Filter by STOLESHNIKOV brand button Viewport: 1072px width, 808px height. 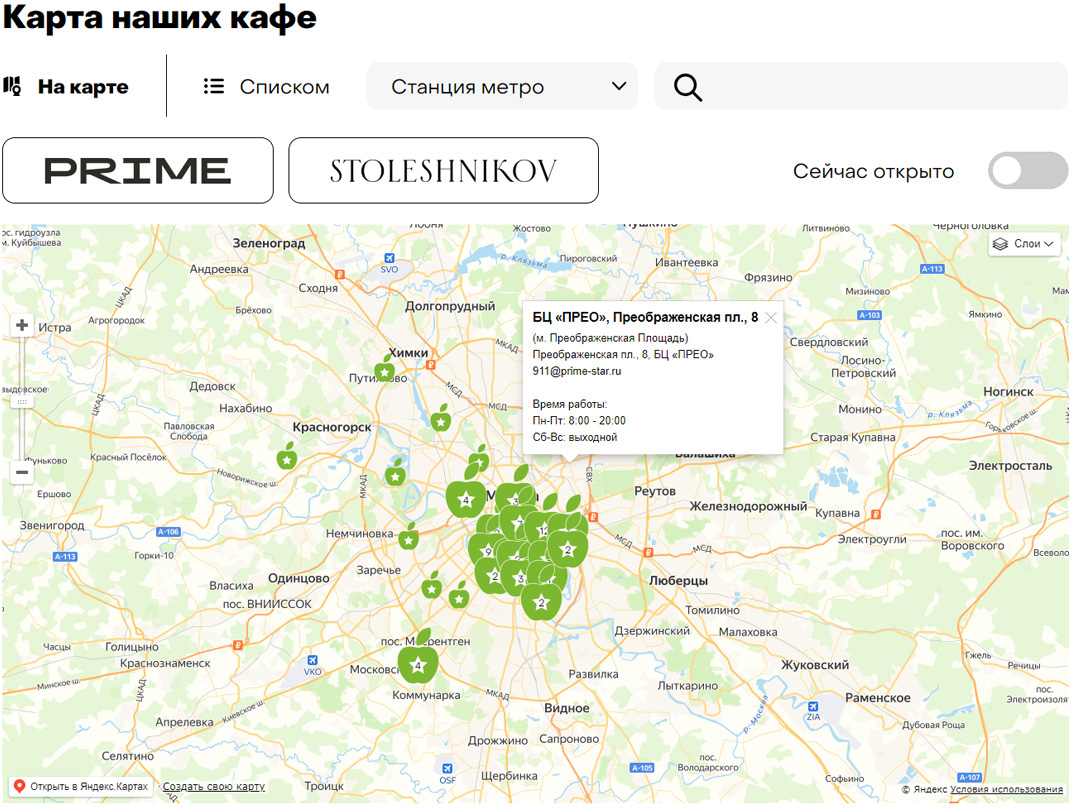(x=443, y=171)
